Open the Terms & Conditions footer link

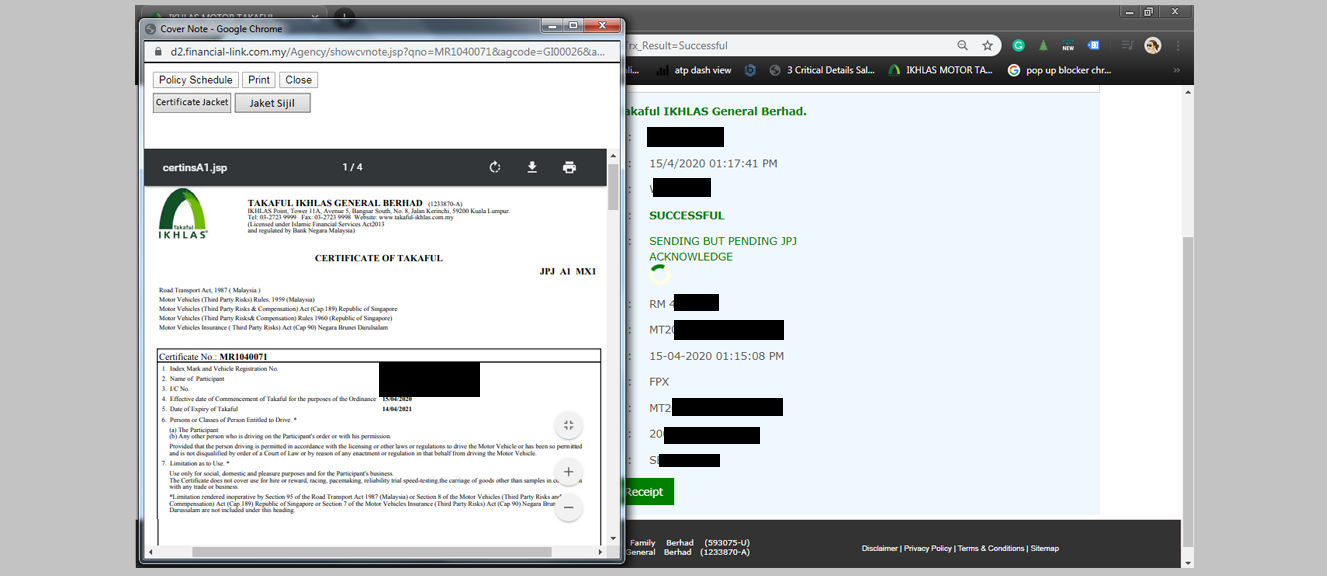pos(991,548)
